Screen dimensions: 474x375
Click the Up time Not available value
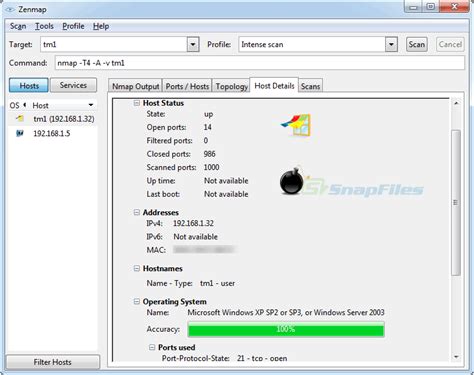(x=226, y=181)
